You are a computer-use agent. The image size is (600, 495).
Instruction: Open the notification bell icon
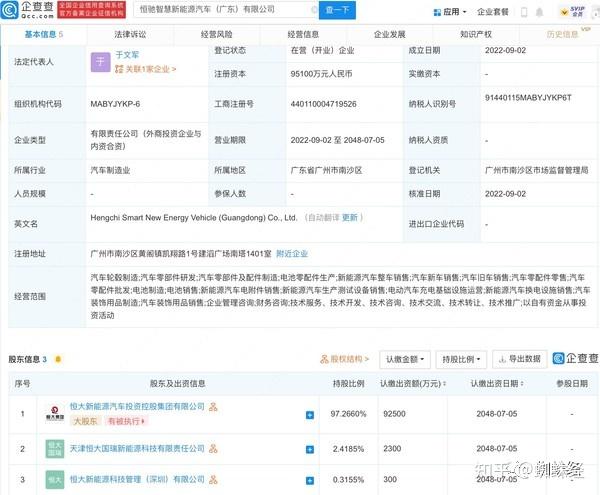point(539,12)
